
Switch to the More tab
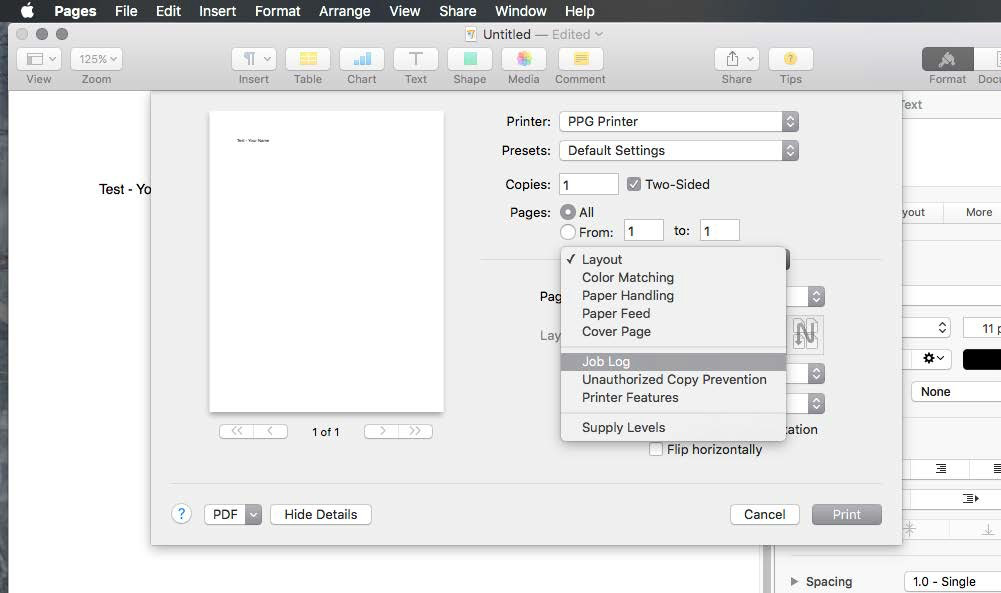pyautogui.click(x=979, y=212)
